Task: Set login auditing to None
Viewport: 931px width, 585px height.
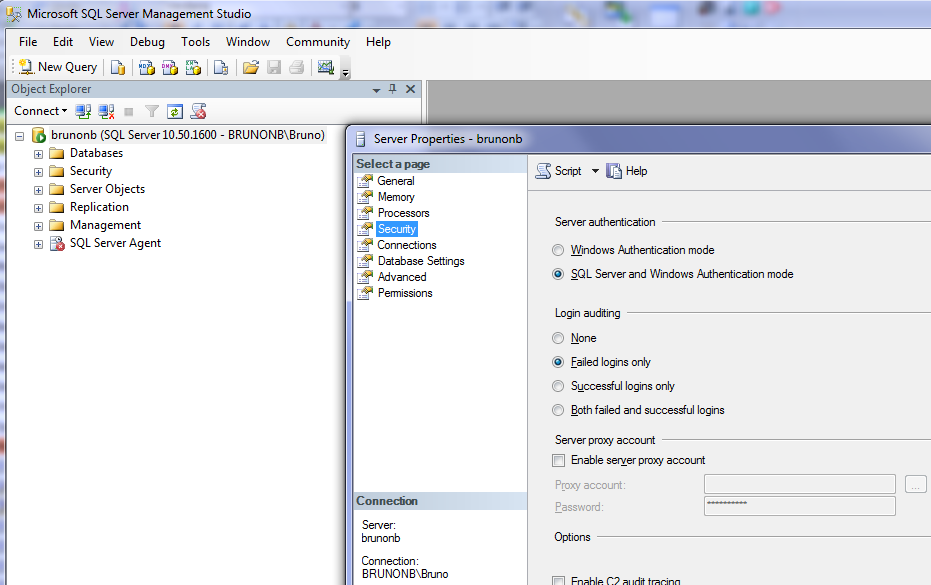Action: tap(558, 338)
